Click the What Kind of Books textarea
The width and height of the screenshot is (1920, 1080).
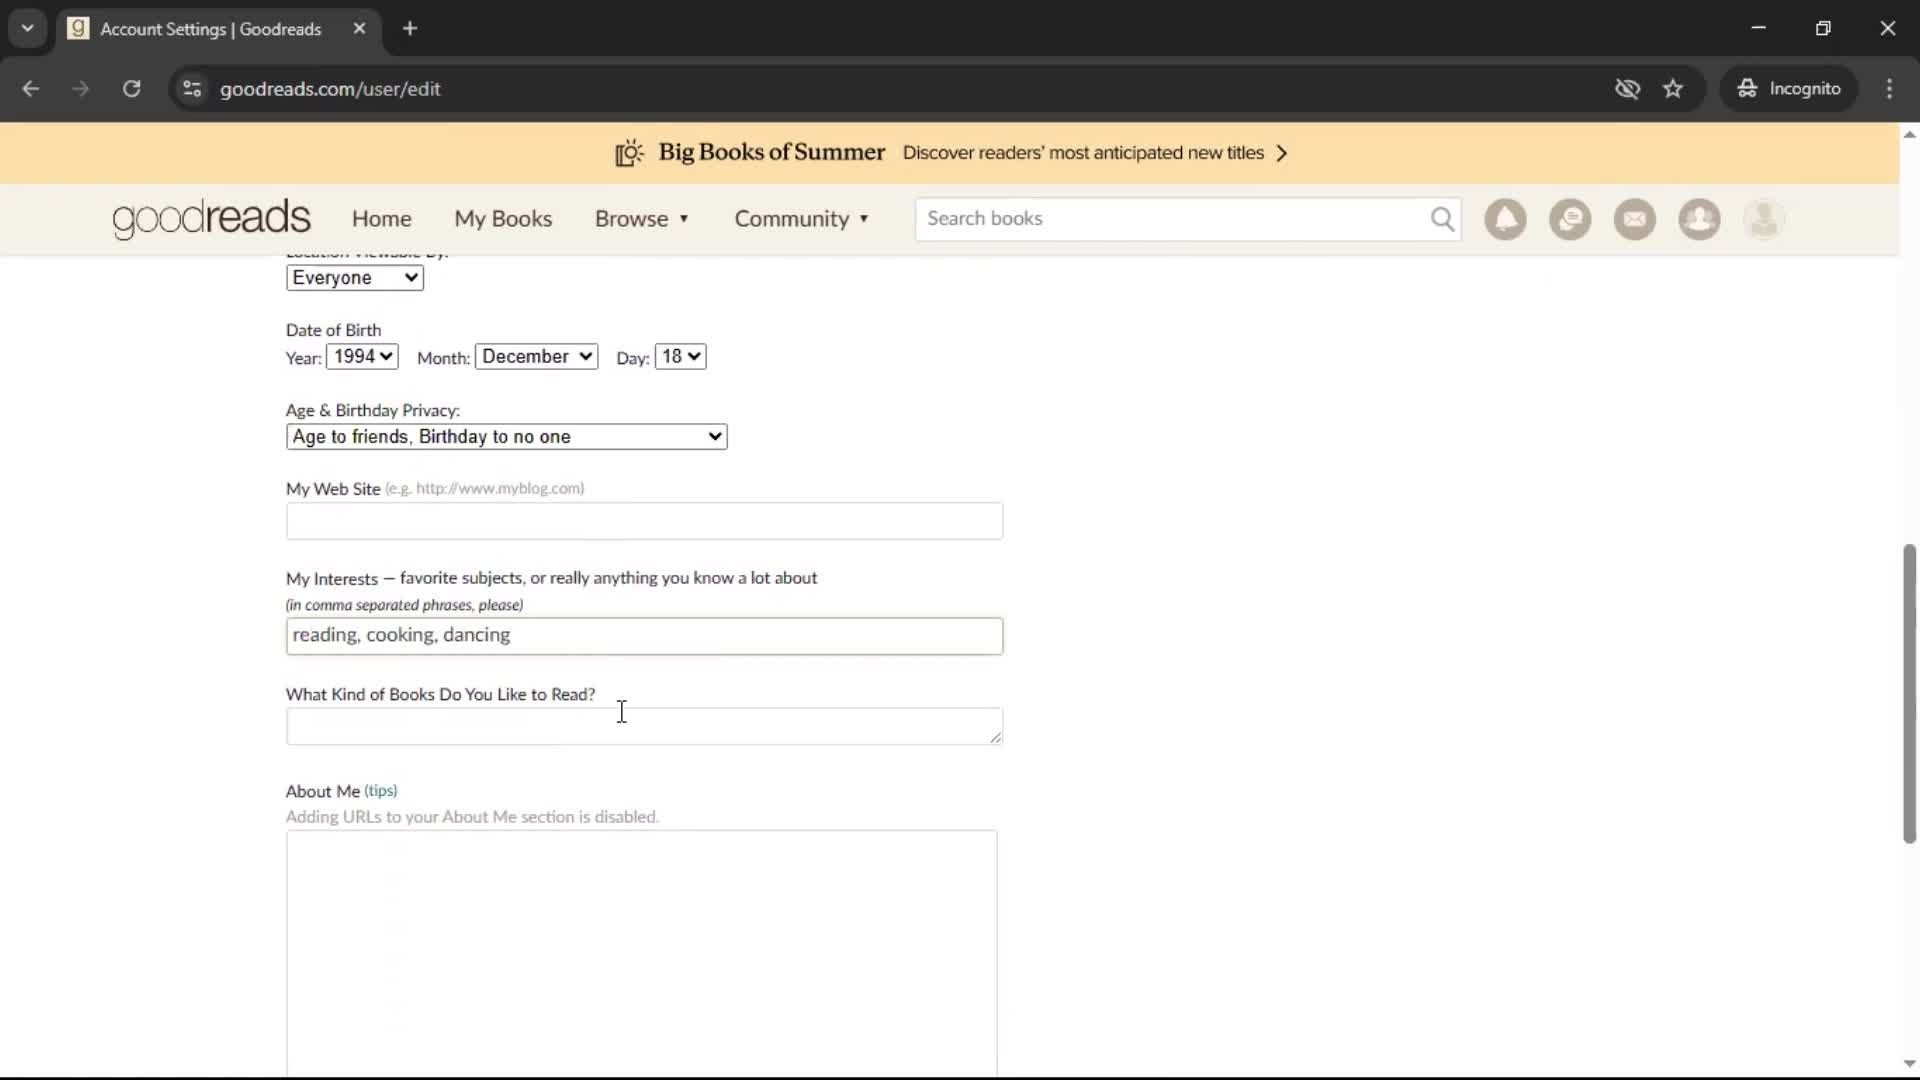click(x=645, y=727)
